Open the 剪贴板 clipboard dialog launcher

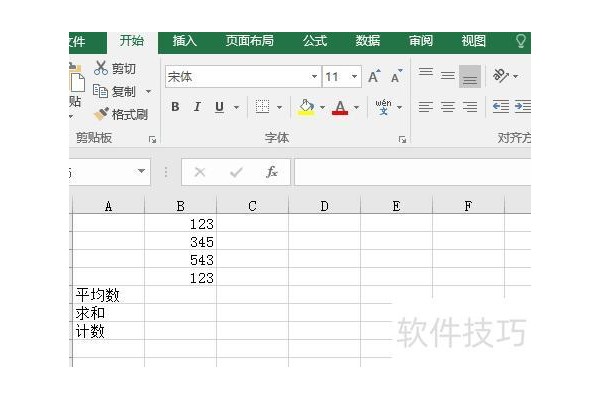(x=152, y=140)
